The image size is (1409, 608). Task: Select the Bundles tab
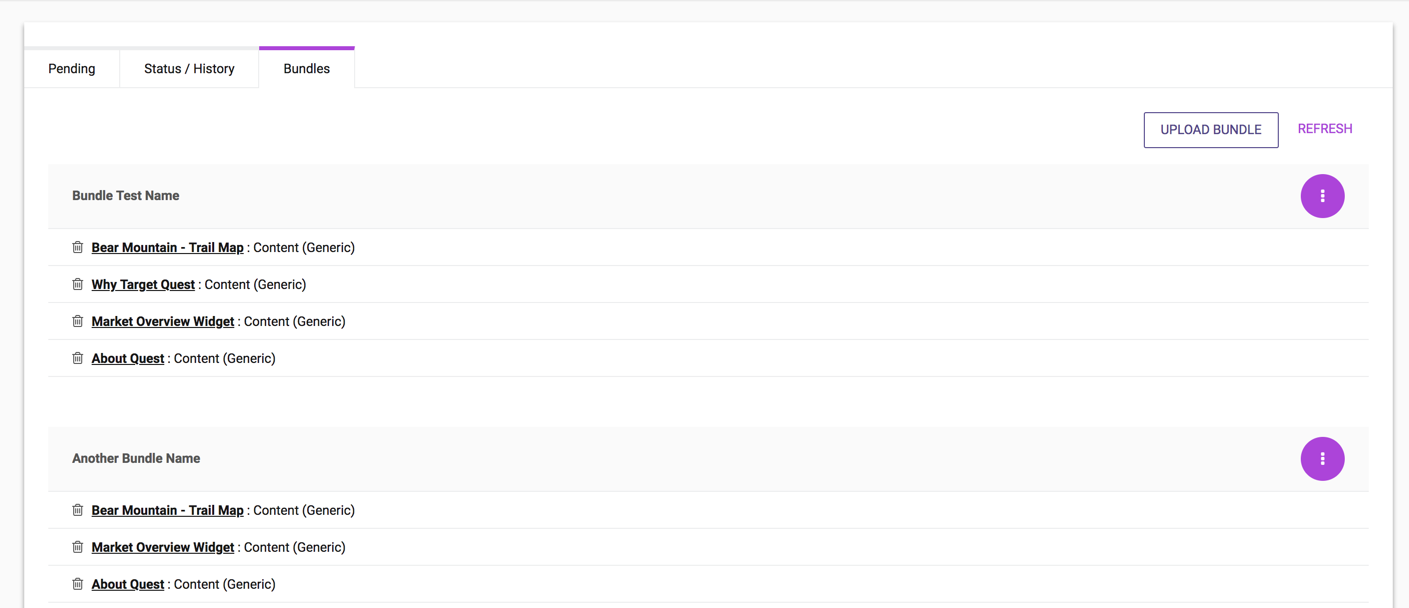tap(306, 69)
